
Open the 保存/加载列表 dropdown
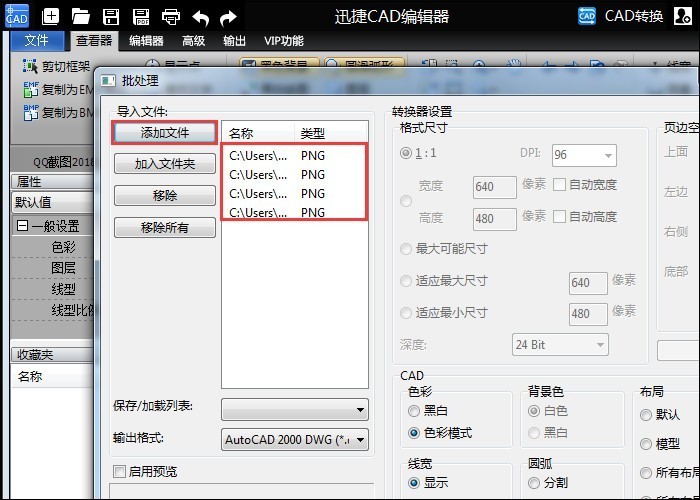(295, 409)
